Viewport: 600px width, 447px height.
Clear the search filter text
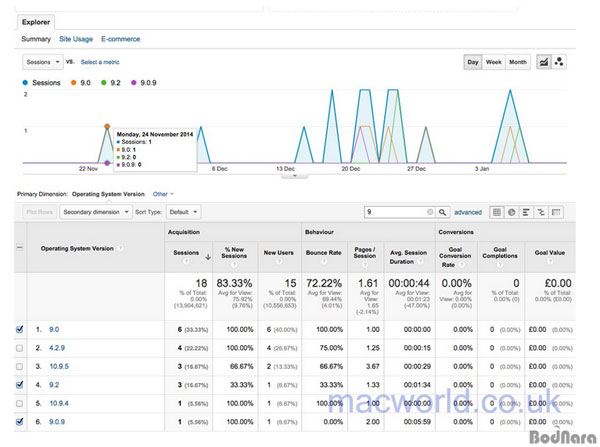pos(430,212)
